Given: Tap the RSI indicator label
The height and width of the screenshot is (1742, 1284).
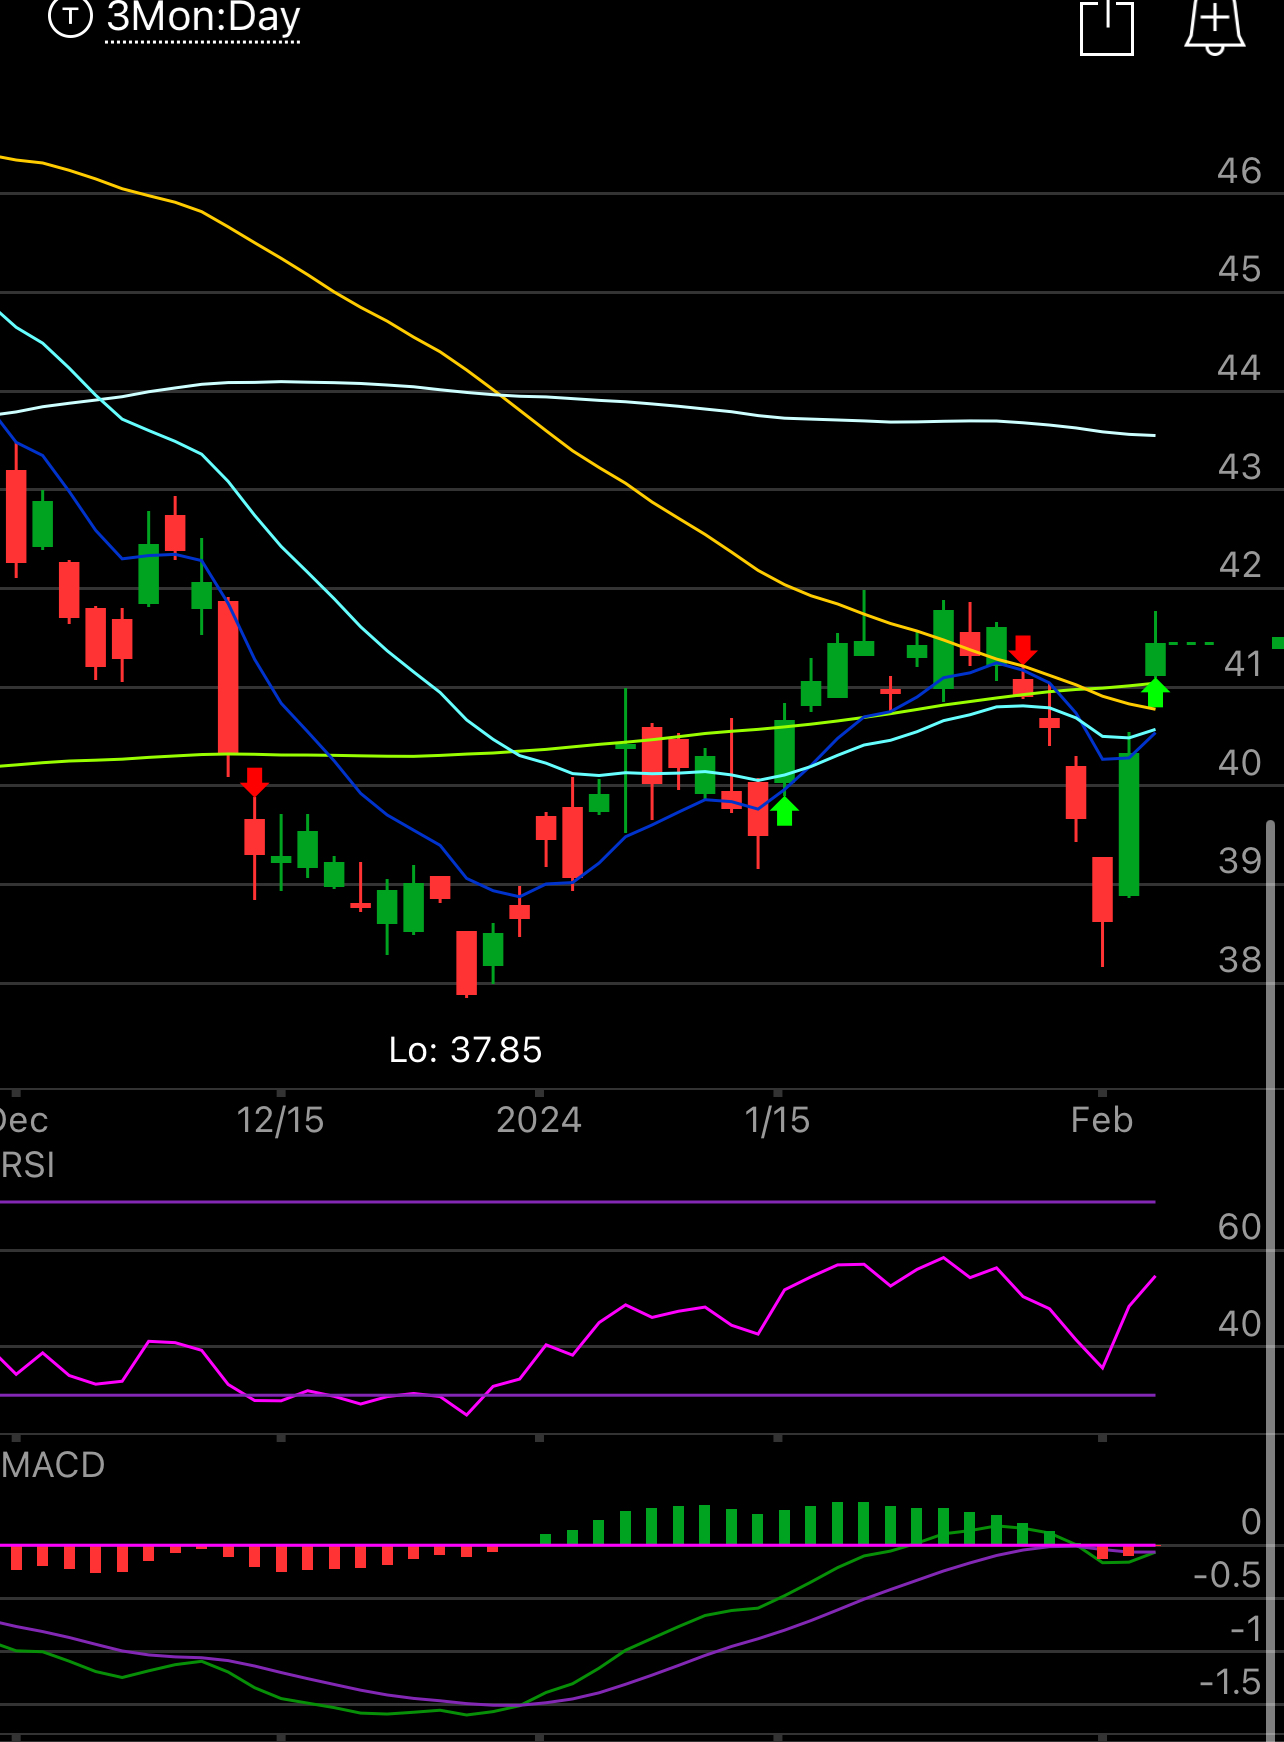Looking at the screenshot, I should click(x=27, y=1166).
